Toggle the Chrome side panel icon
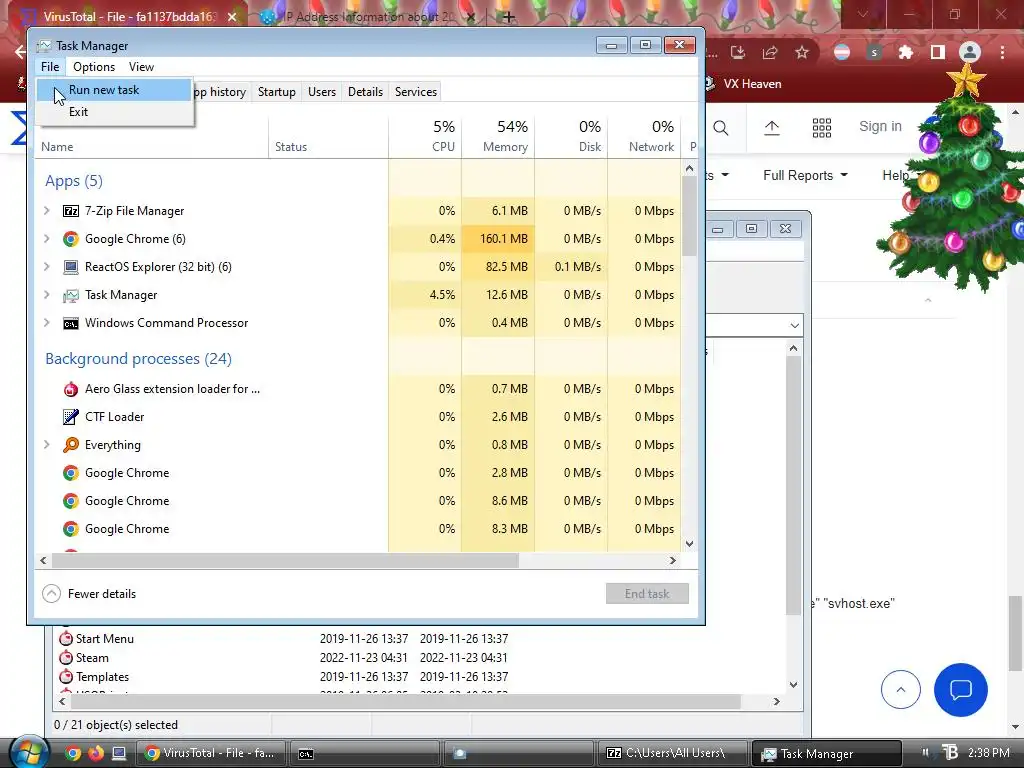The width and height of the screenshot is (1024, 768). click(938, 52)
